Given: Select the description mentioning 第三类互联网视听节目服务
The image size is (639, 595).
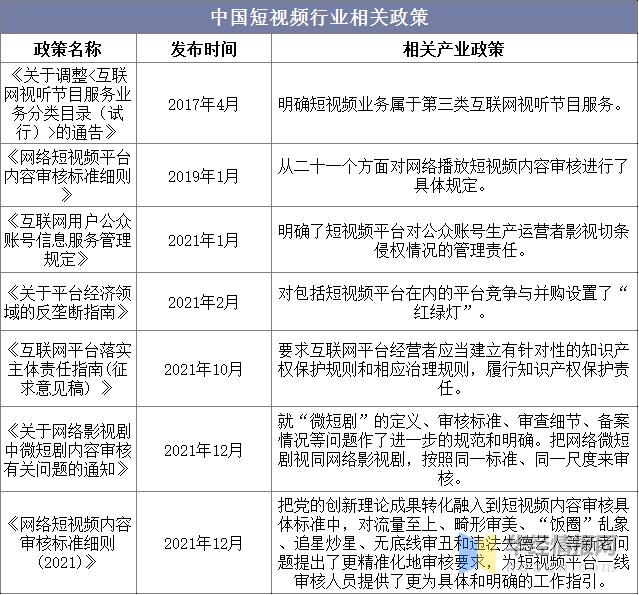Looking at the screenshot, I should 454,103.
